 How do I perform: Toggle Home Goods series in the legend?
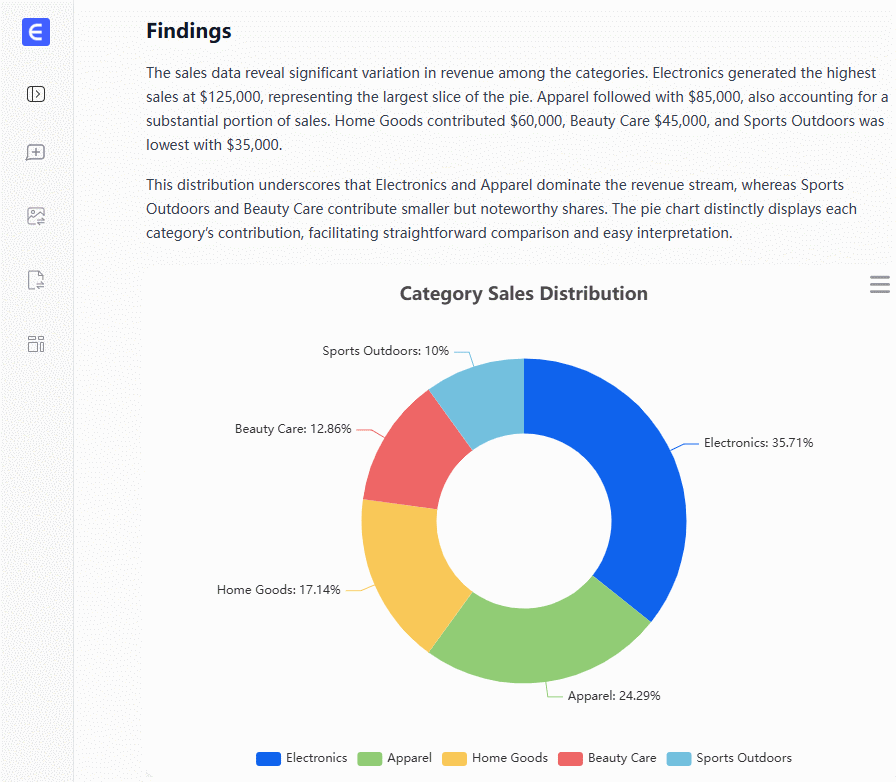(x=495, y=758)
